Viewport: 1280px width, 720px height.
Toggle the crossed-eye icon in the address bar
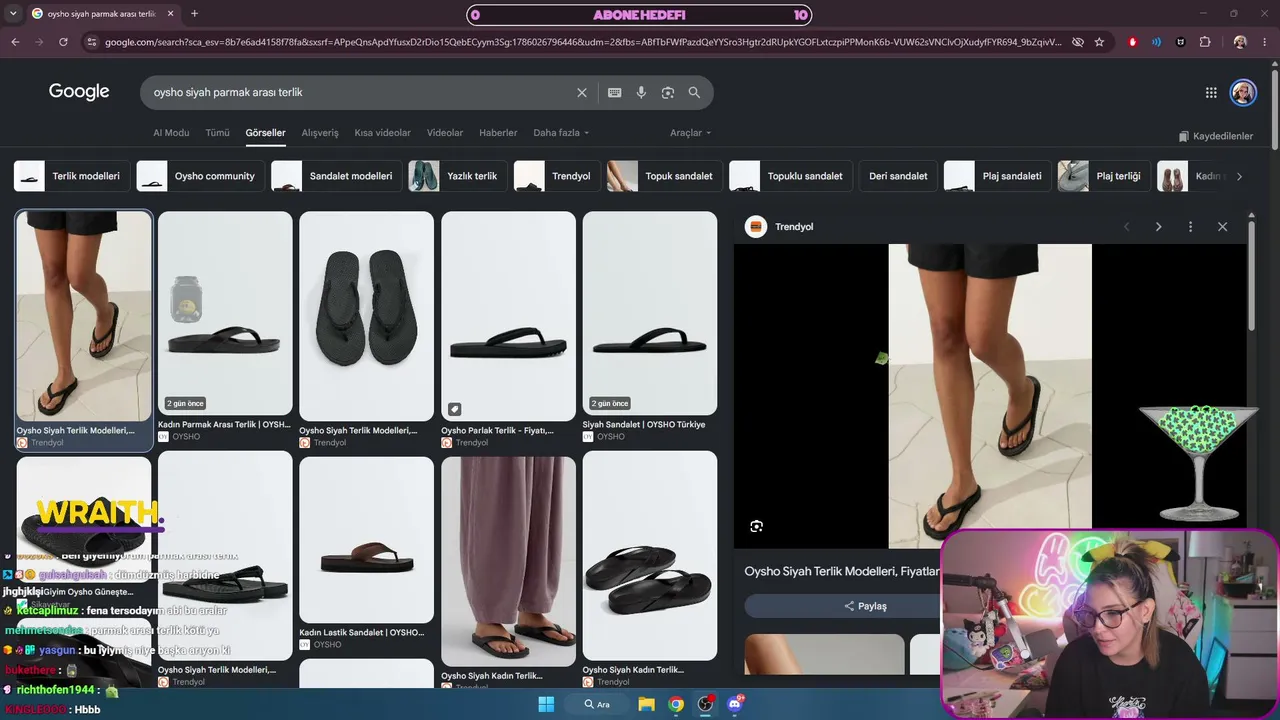coord(1078,42)
